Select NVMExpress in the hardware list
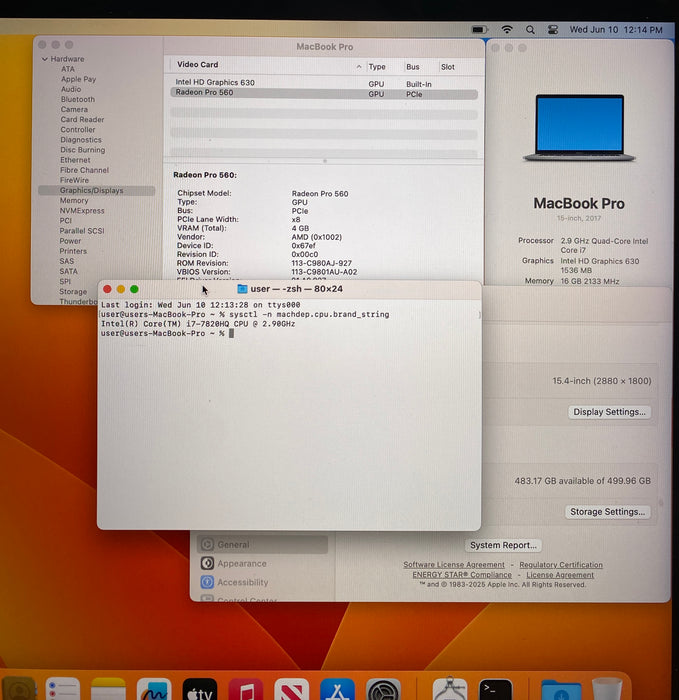 [82, 211]
